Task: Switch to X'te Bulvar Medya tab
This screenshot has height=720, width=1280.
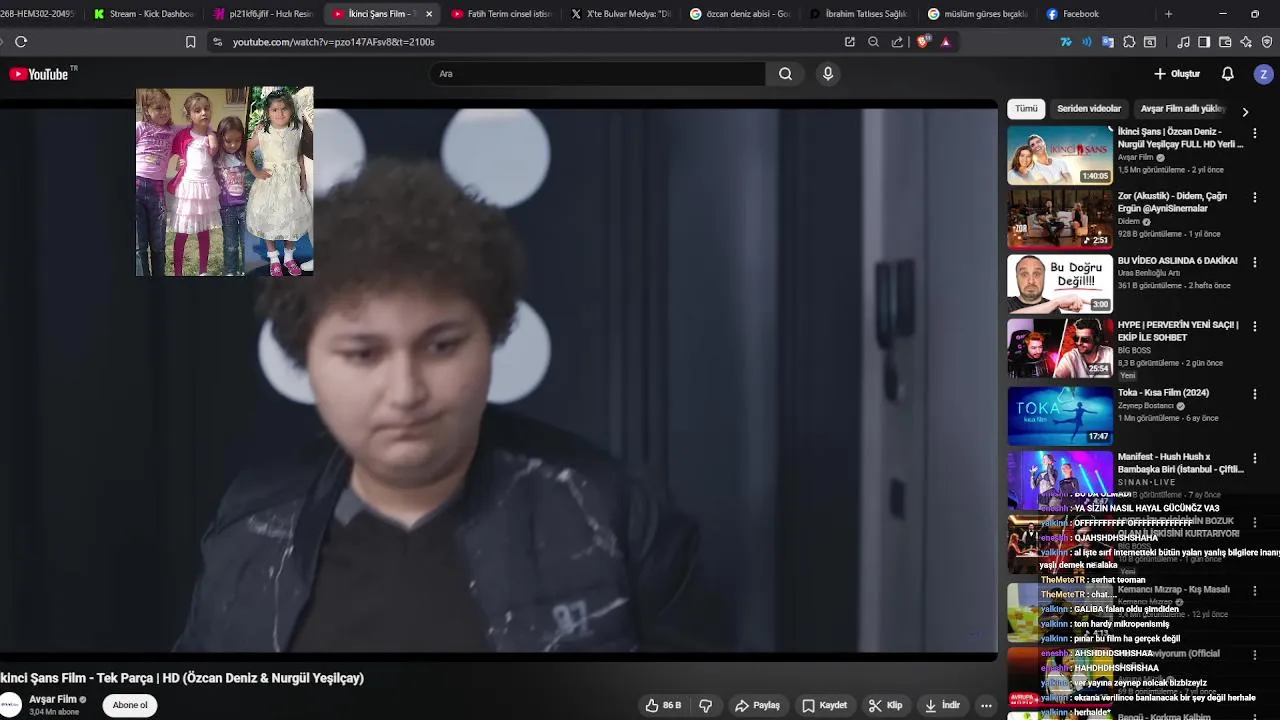Action: click(x=622, y=14)
